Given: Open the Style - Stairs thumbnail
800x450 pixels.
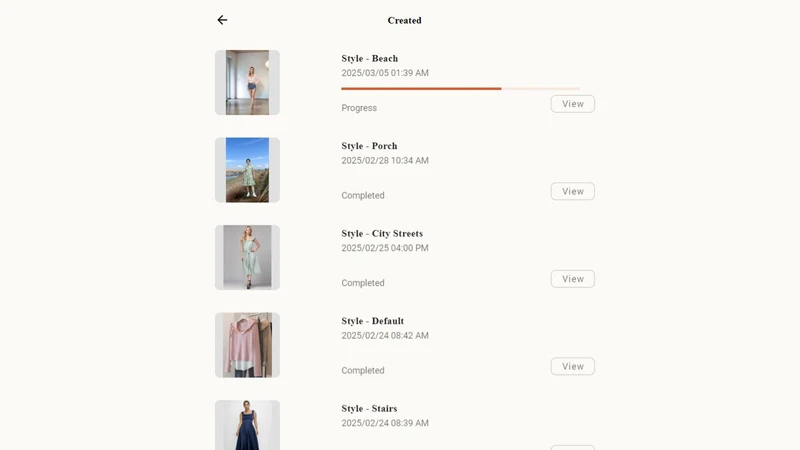Looking at the screenshot, I should 247,425.
